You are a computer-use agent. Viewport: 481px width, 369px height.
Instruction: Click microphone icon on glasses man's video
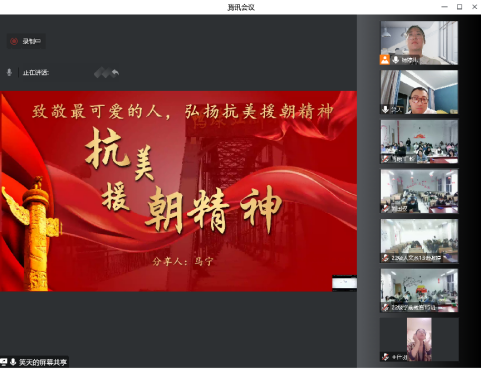(x=385, y=109)
